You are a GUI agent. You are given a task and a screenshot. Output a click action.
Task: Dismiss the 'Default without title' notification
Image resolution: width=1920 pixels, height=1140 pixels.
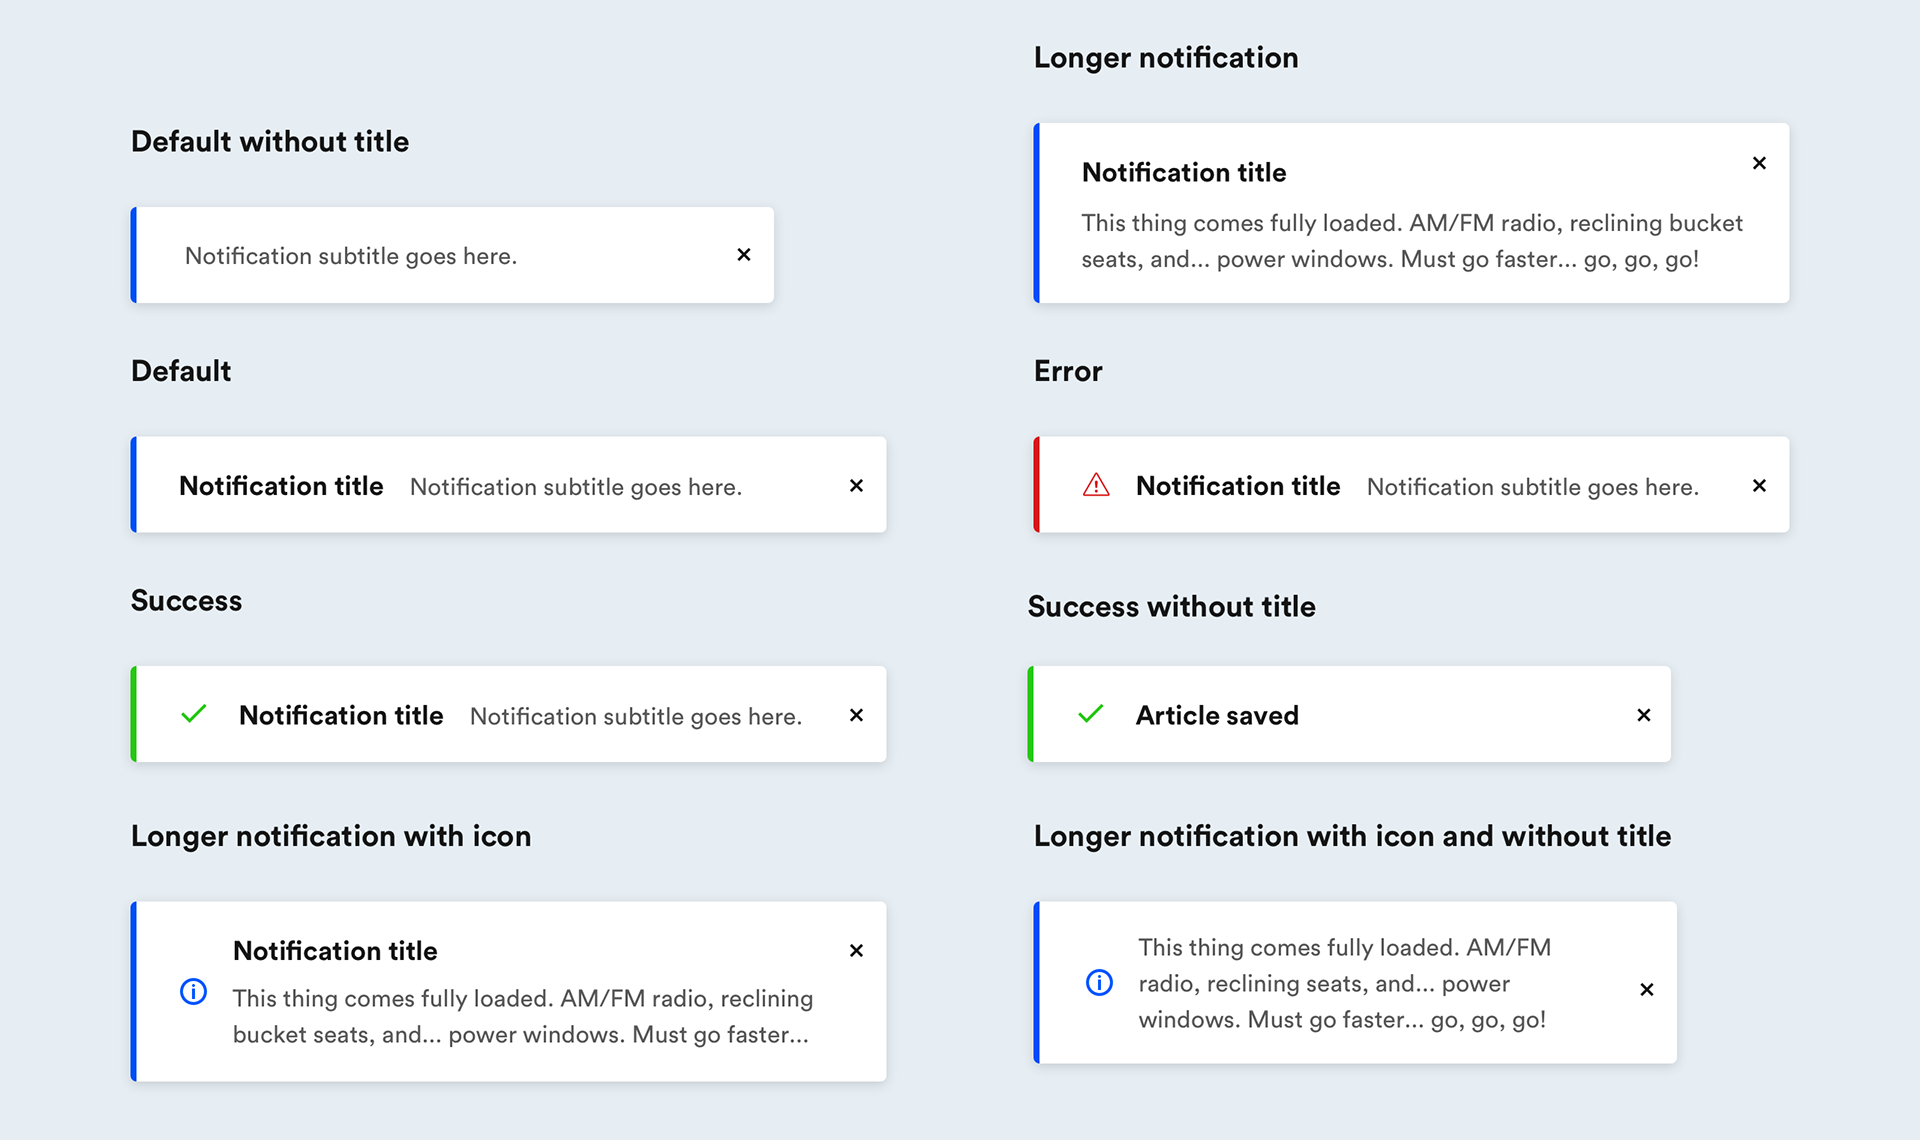[744, 255]
